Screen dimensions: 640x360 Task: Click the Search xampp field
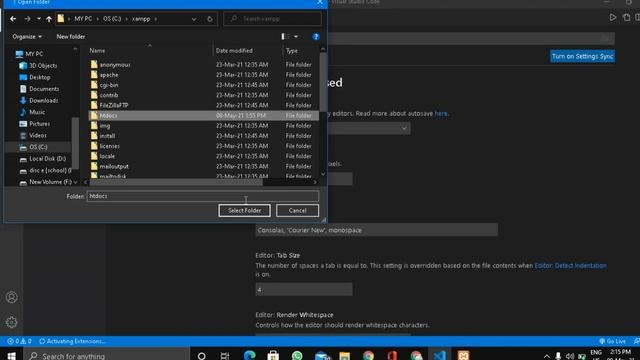point(272,19)
